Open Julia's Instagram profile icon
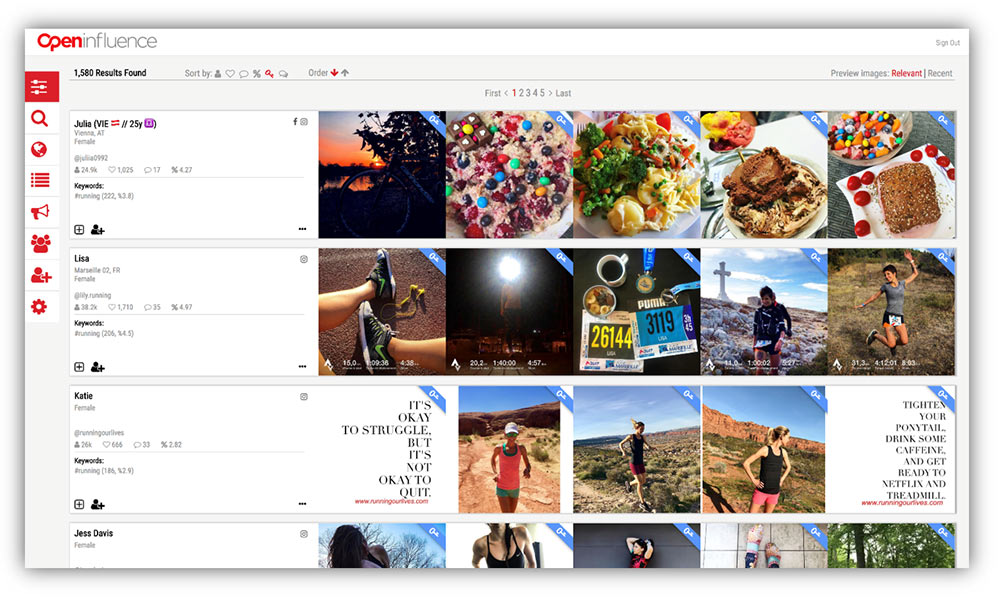 304,122
